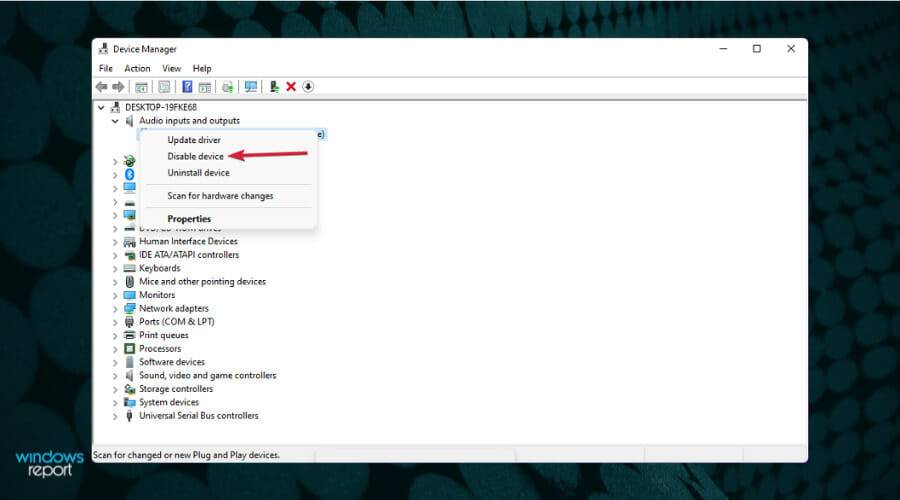Click the green Processors chip icon
Image resolution: width=900 pixels, height=500 pixels.
[x=130, y=348]
